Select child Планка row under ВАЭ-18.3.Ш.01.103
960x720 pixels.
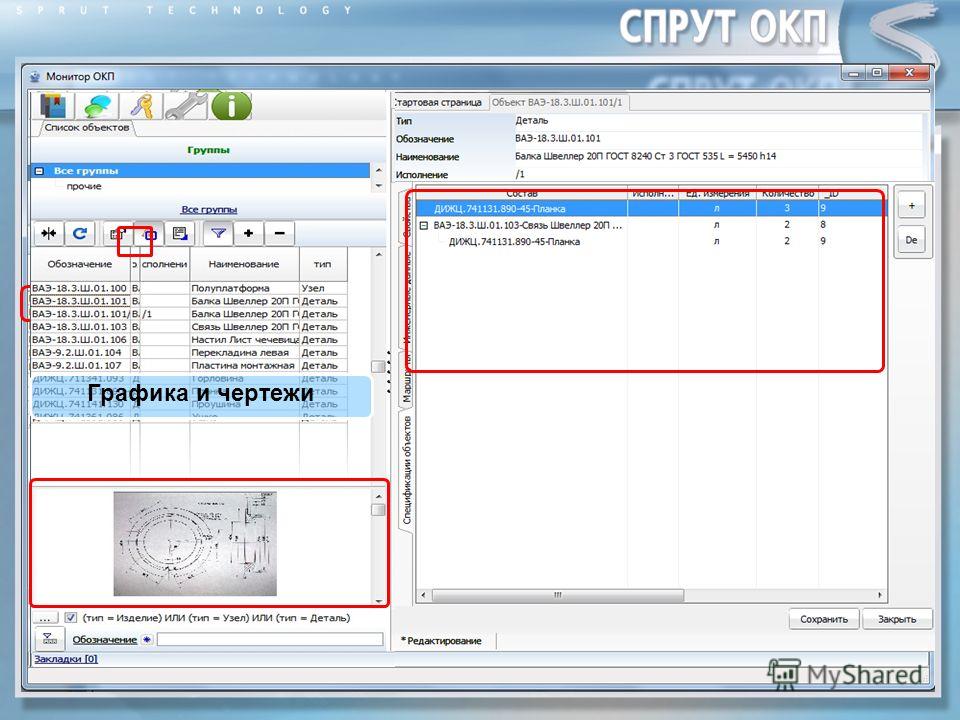pyautogui.click(x=651, y=241)
